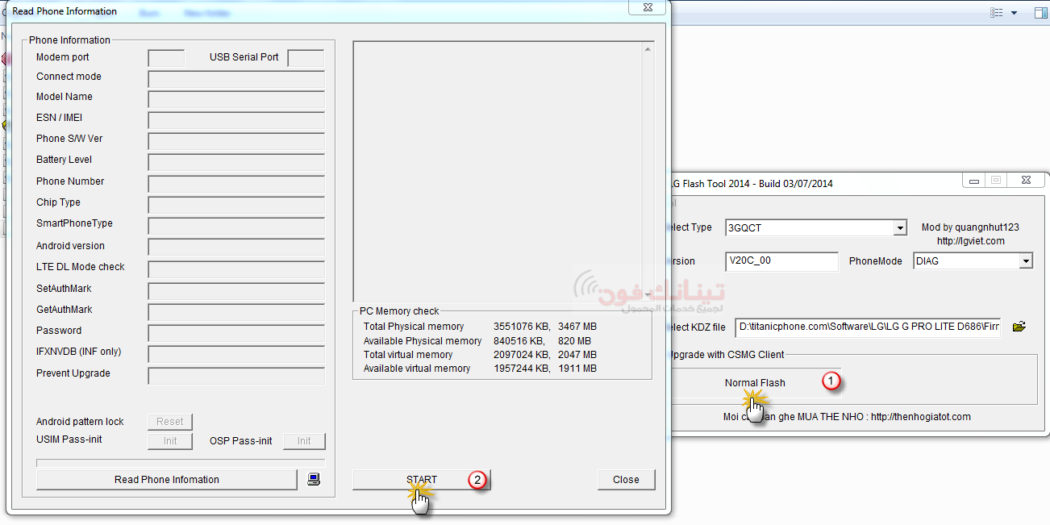Screen dimensions: 1050x525
Task: Click the 'PC Memory check' group label
Action: (x=399, y=311)
